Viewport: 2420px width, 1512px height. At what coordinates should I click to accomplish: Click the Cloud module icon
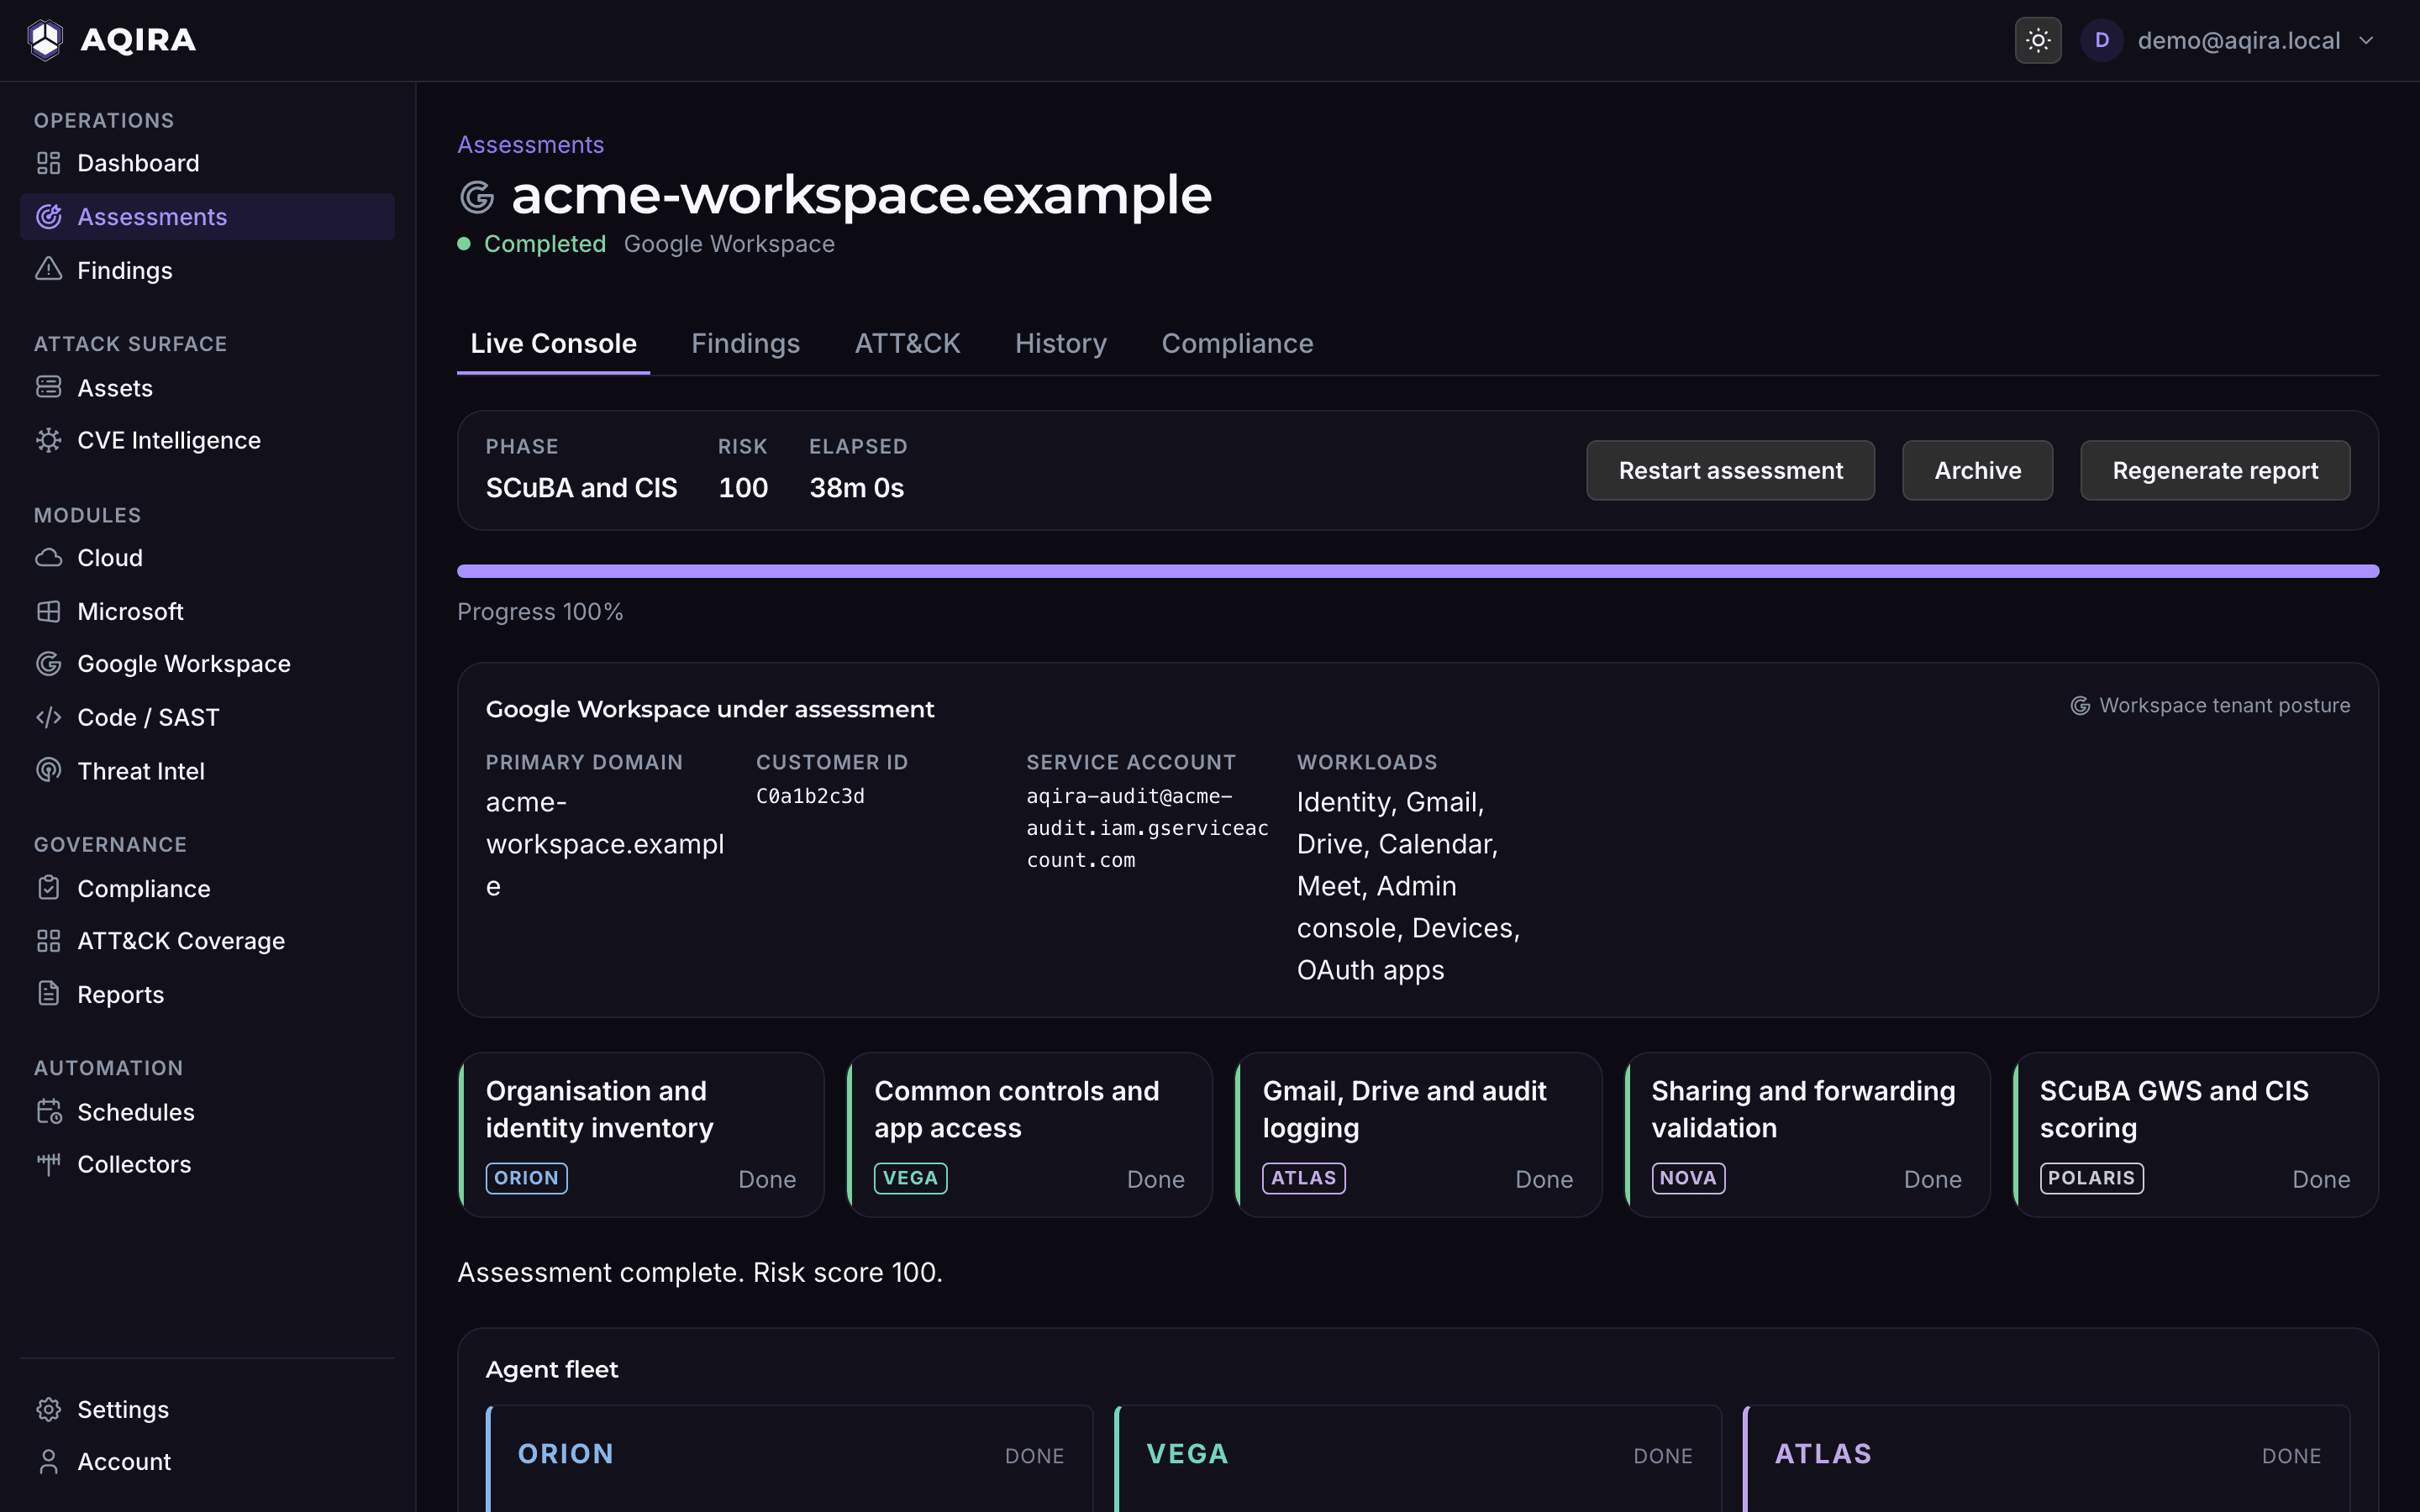point(48,557)
